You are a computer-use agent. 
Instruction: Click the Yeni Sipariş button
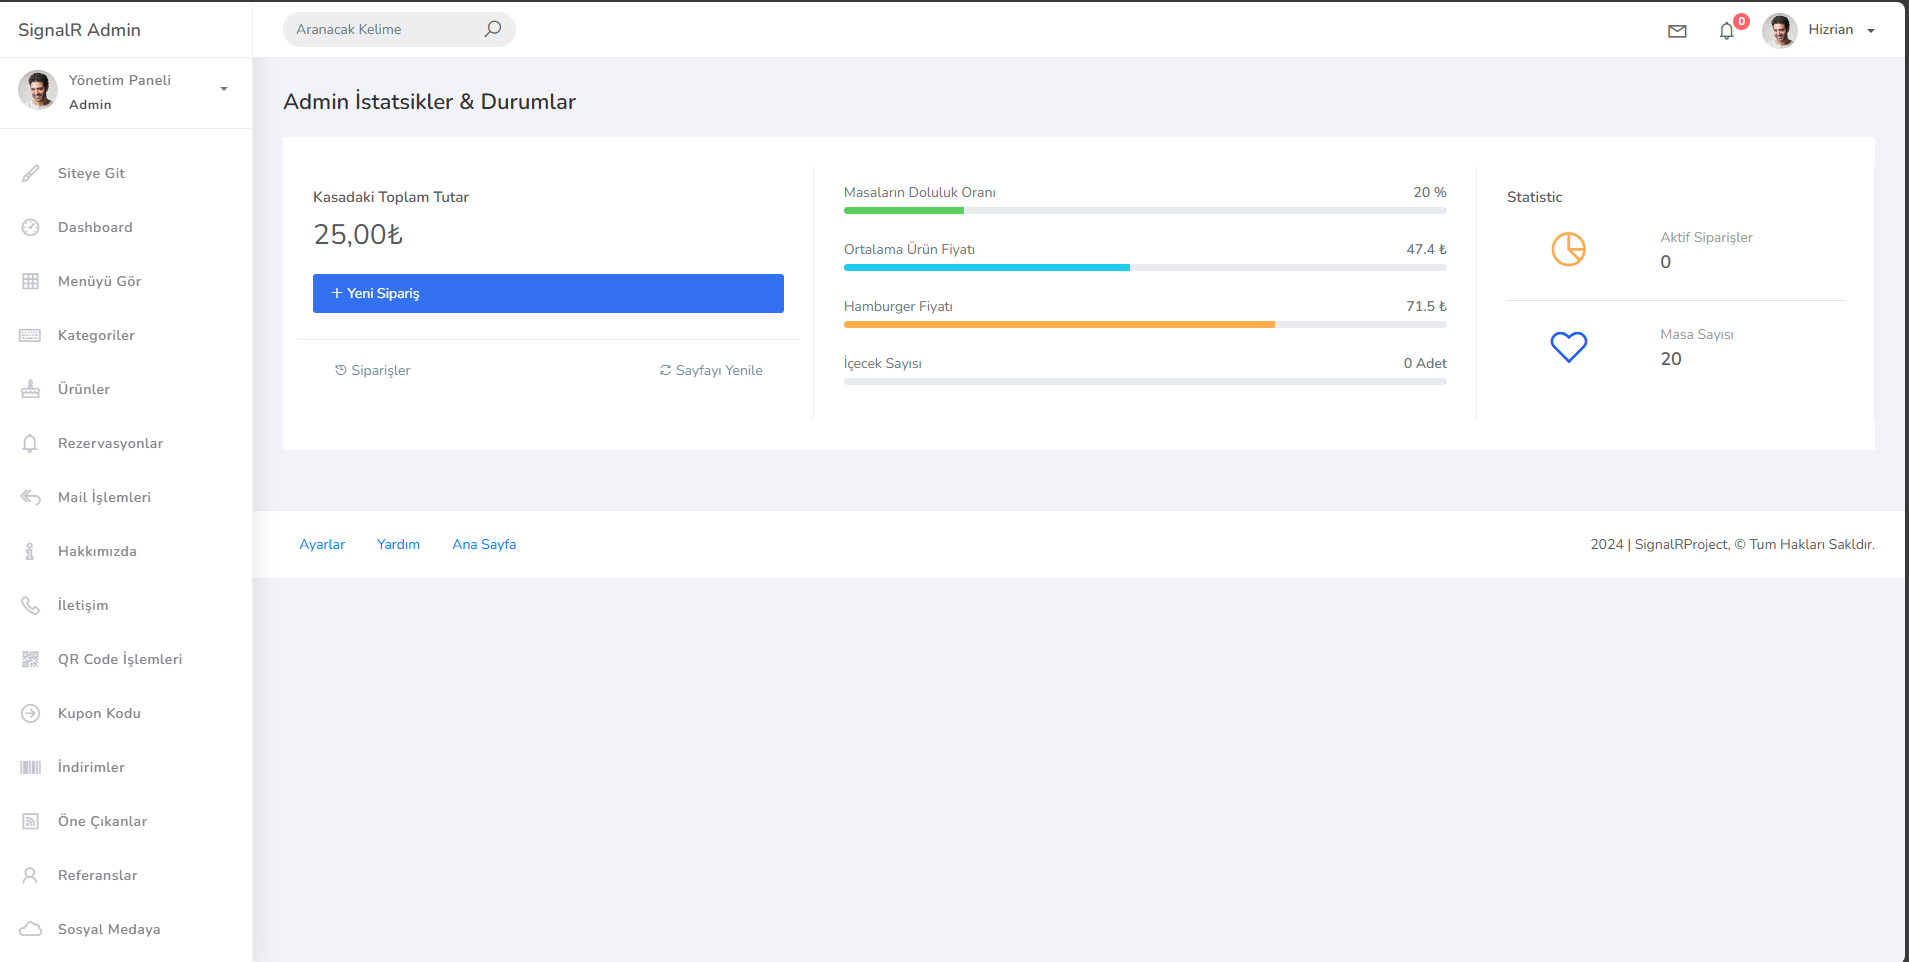(x=548, y=293)
